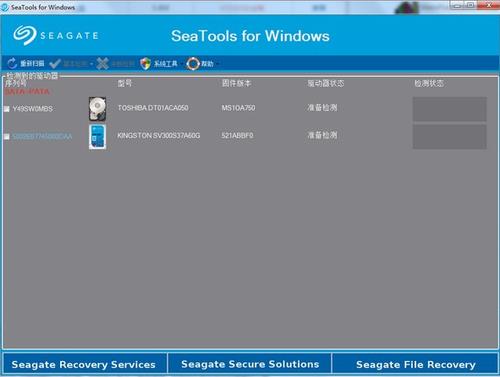Viewport: 500px width, 377px height.
Task: Click the grey X abort tests icon
Action: [x=102, y=63]
